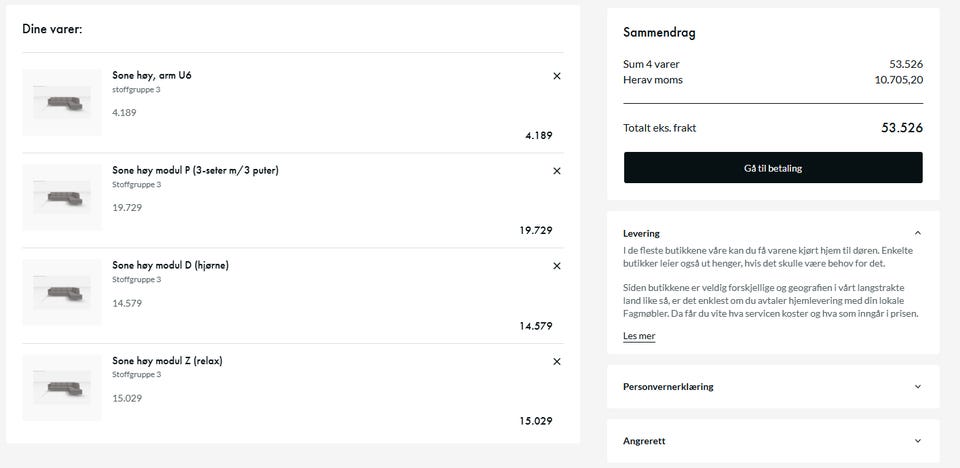Screen dimensions: 960x468
Task: Select the modul Z (relax) thumbnail
Action: pyautogui.click(x=62, y=387)
